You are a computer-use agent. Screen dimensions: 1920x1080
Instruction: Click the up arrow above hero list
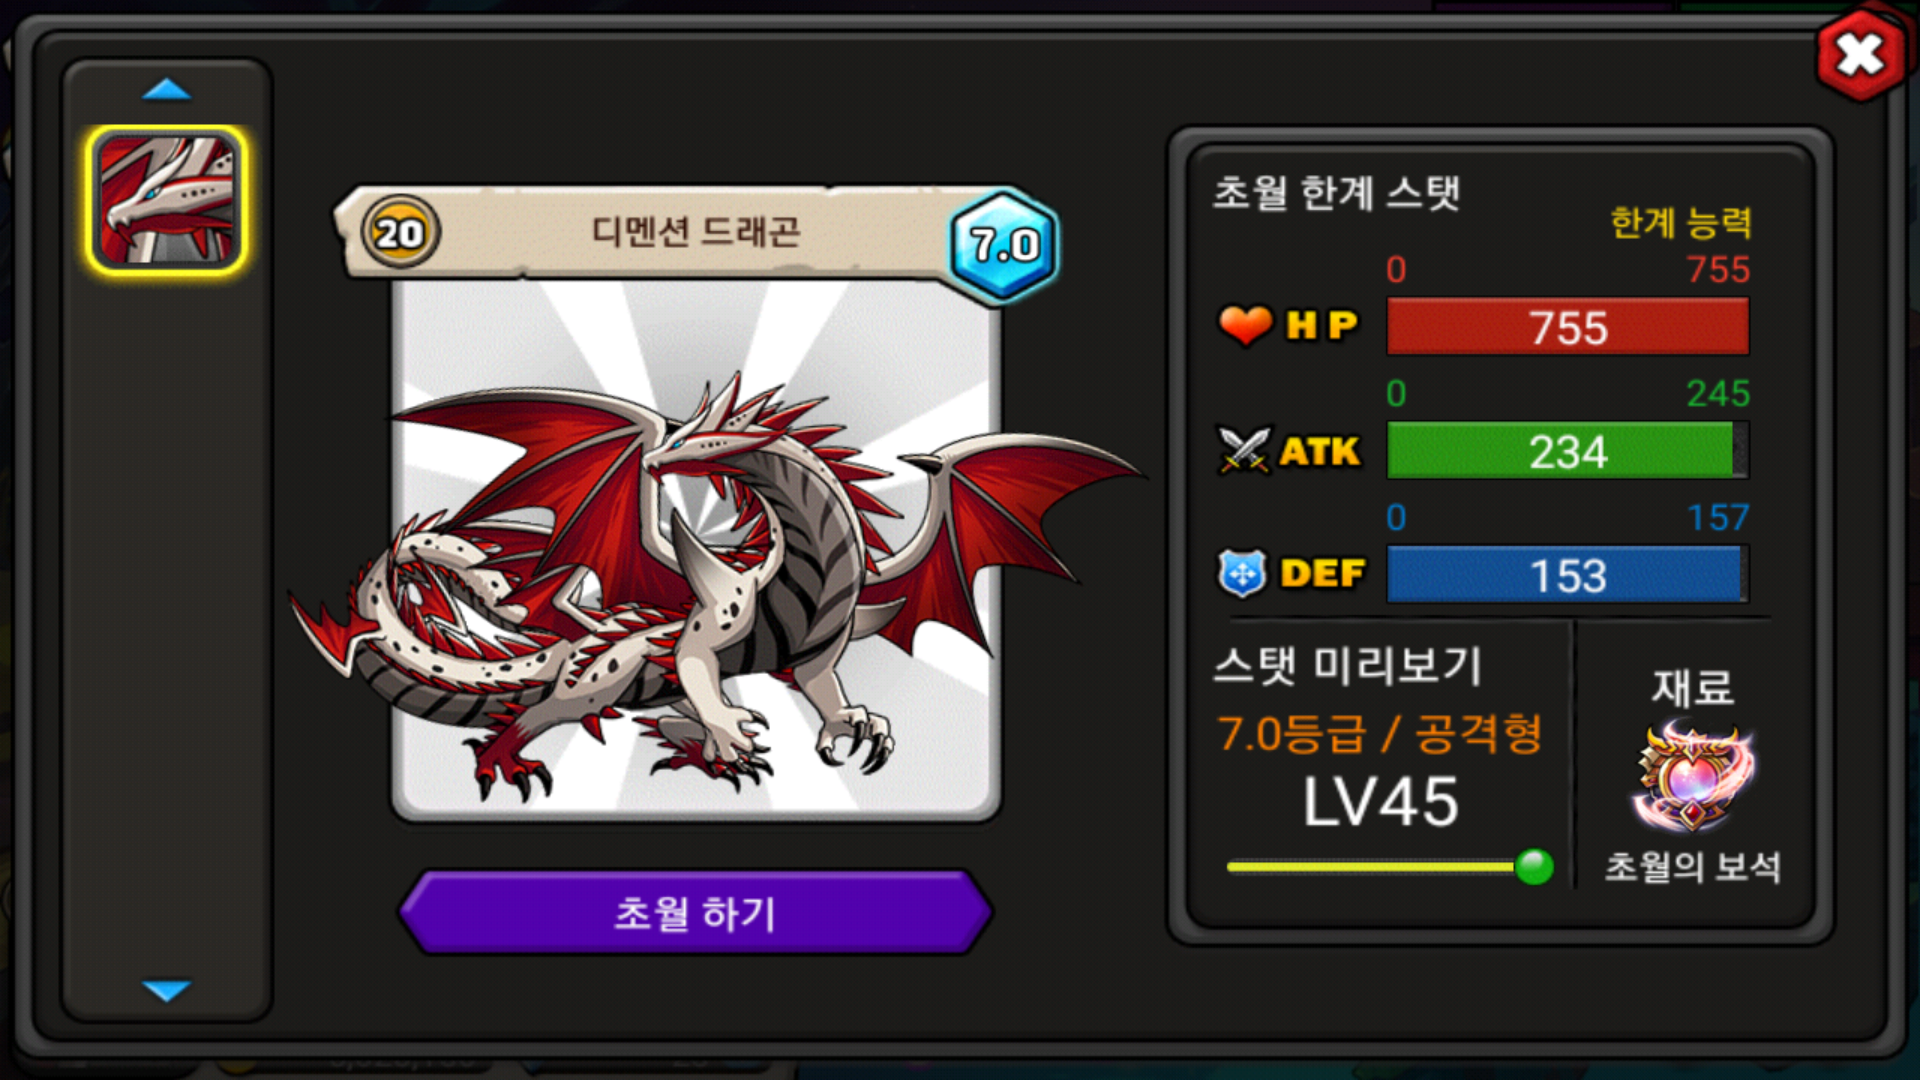(x=166, y=91)
